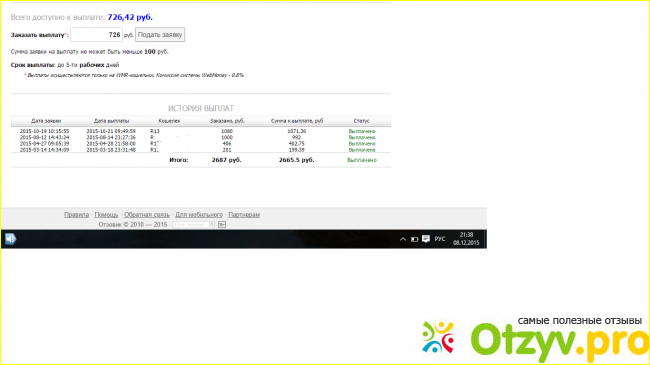
Task: Open the action center notification icon
Action: [x=426, y=239]
